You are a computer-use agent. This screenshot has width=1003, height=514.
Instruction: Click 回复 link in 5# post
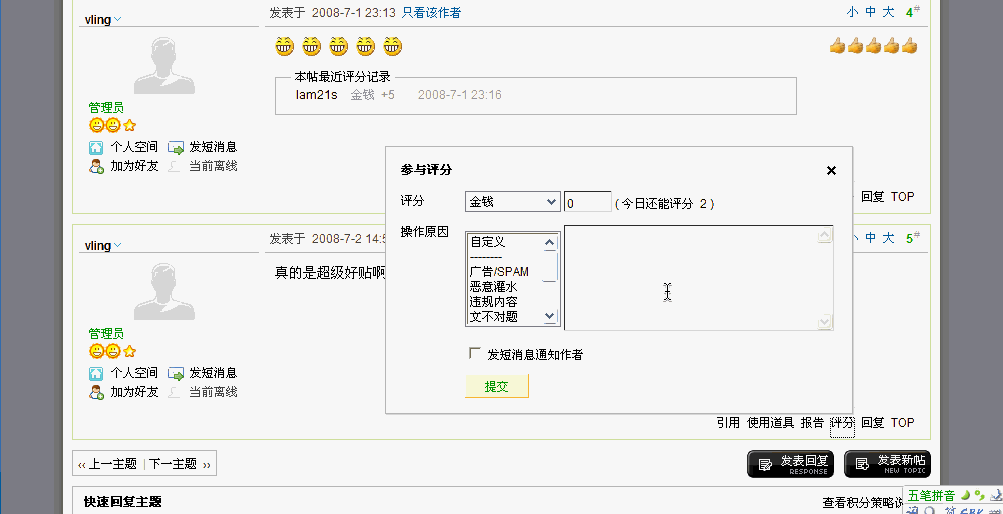coord(873,423)
